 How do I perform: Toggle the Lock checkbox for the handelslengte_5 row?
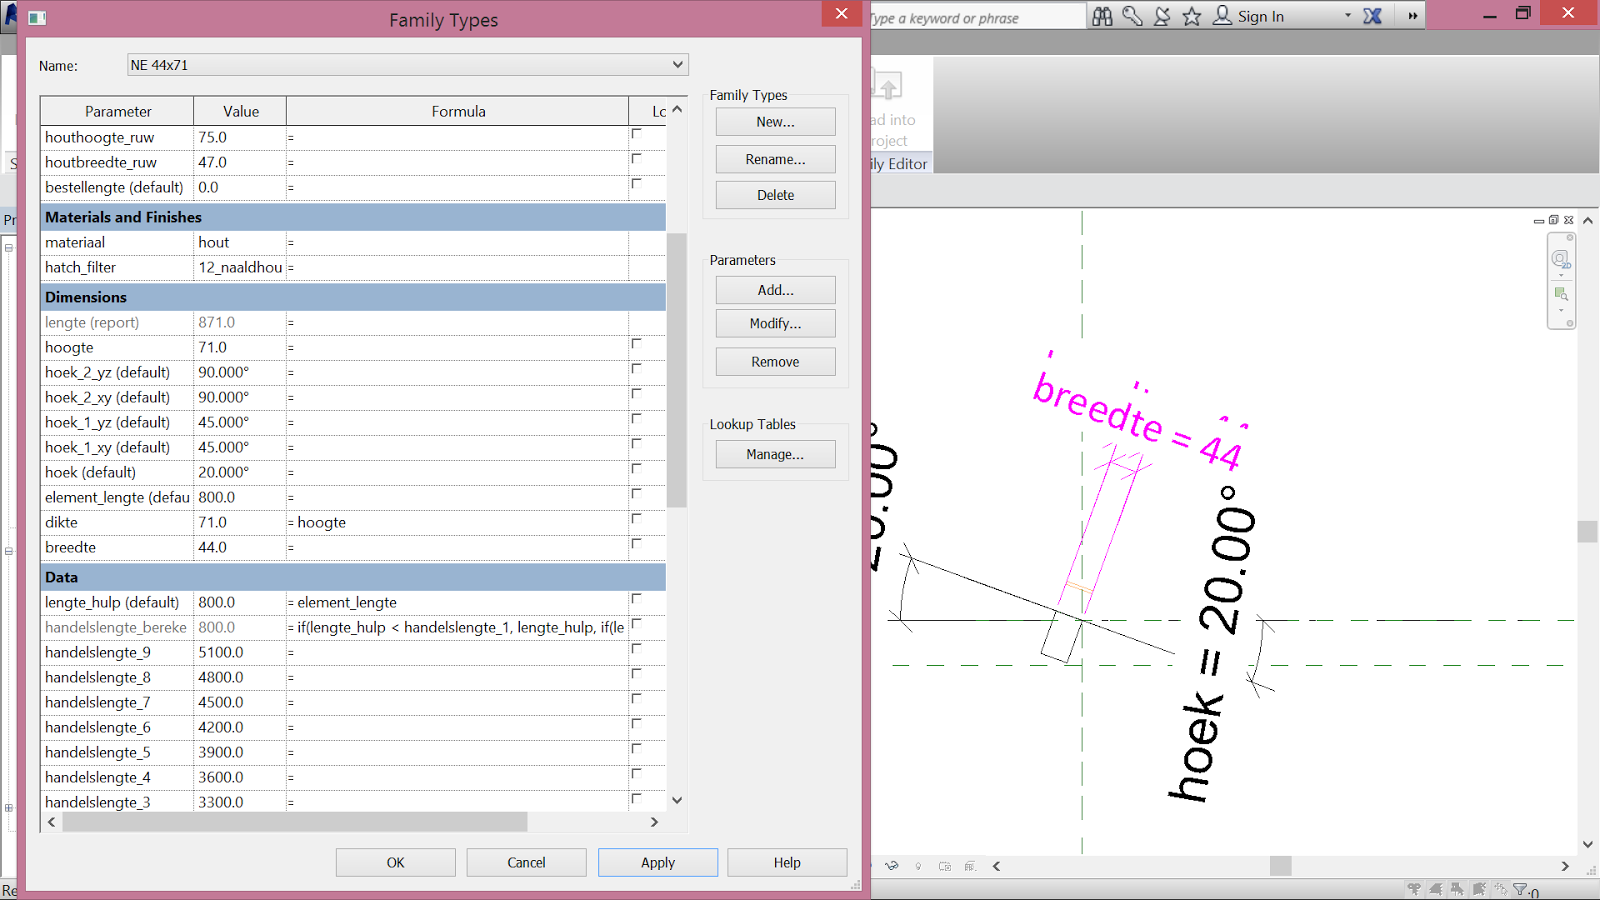point(636,748)
